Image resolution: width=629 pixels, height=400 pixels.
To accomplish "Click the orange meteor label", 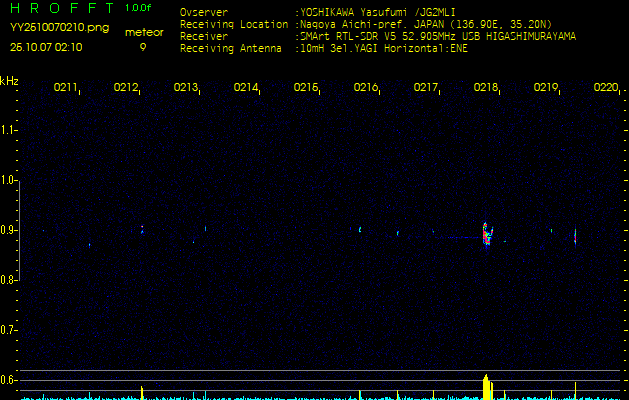I will click(143, 32).
